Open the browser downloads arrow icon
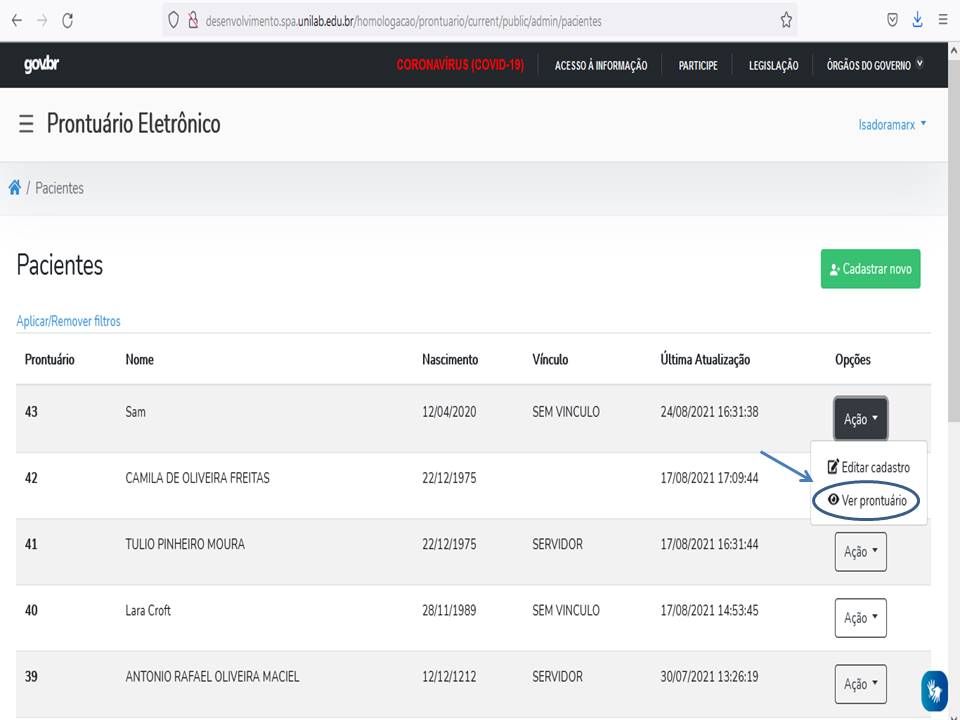Image resolution: width=960 pixels, height=720 pixels. click(917, 20)
